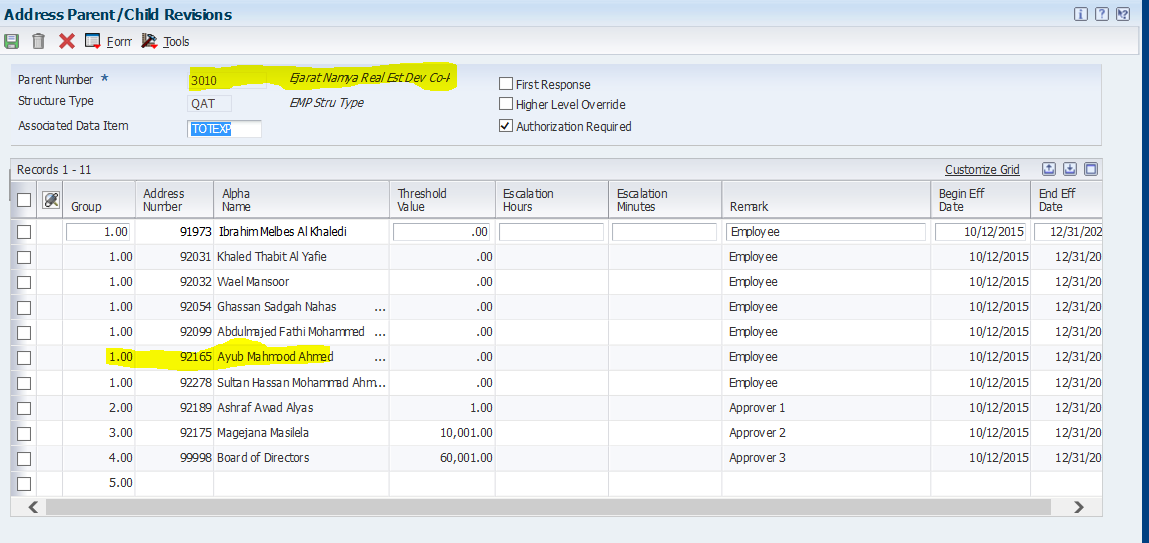Click the Approver 1 remark cell
Image resolution: width=1149 pixels, height=543 pixels.
[827, 408]
